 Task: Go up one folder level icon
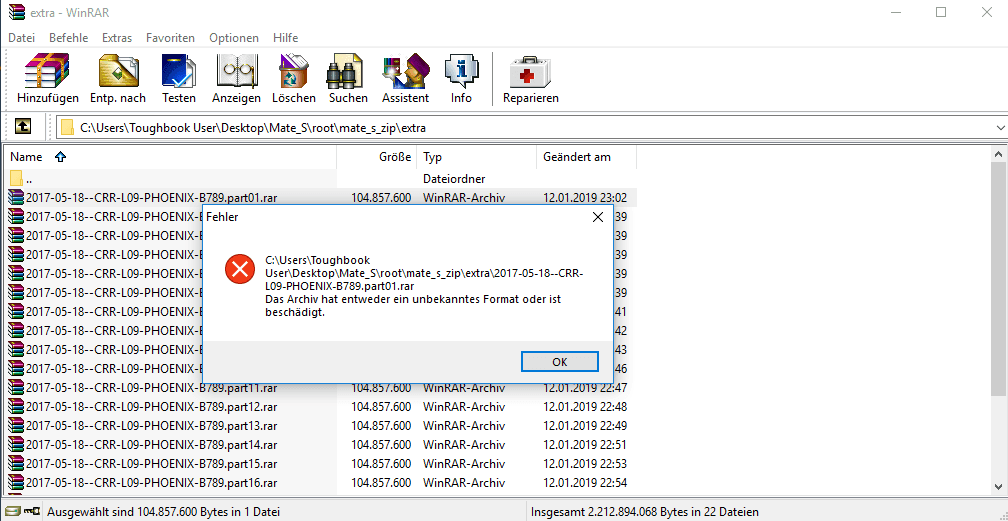click(22, 127)
